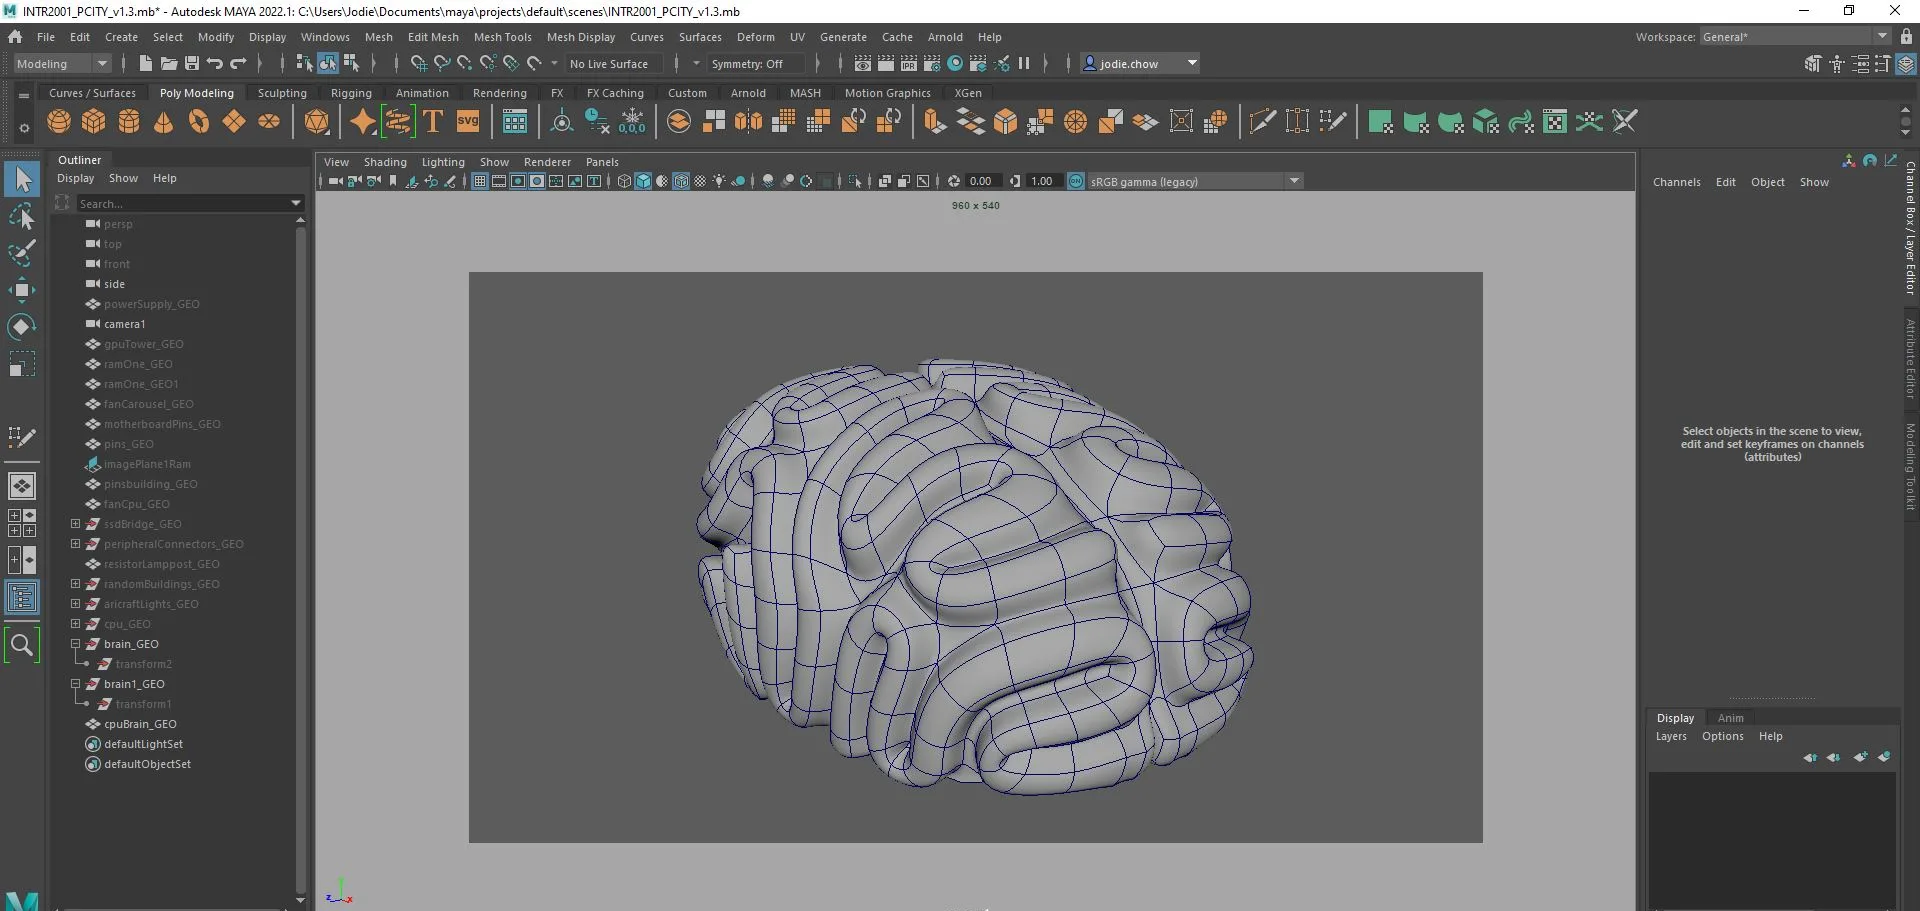Activate the Rotate tool in the toolbox
The height and width of the screenshot is (911, 1920).
pos(22,327)
